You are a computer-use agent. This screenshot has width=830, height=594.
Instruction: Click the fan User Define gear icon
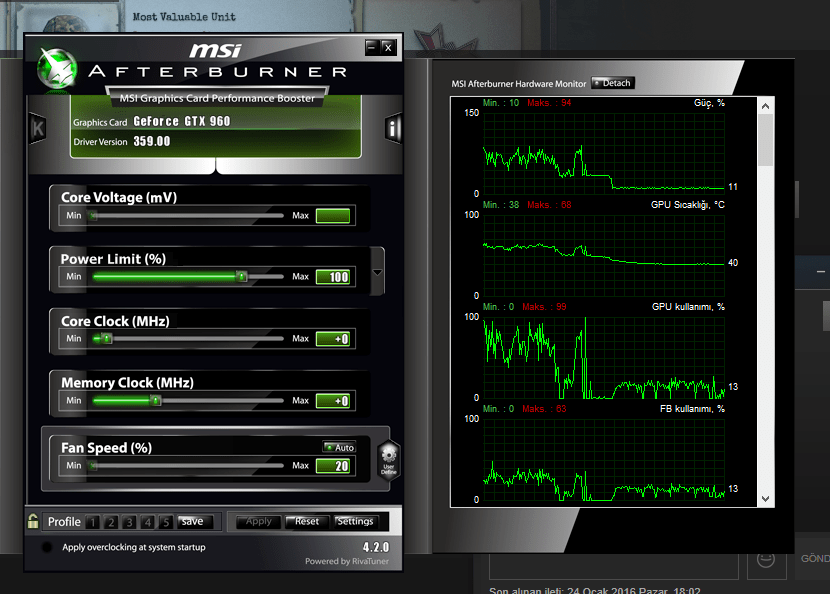click(389, 460)
